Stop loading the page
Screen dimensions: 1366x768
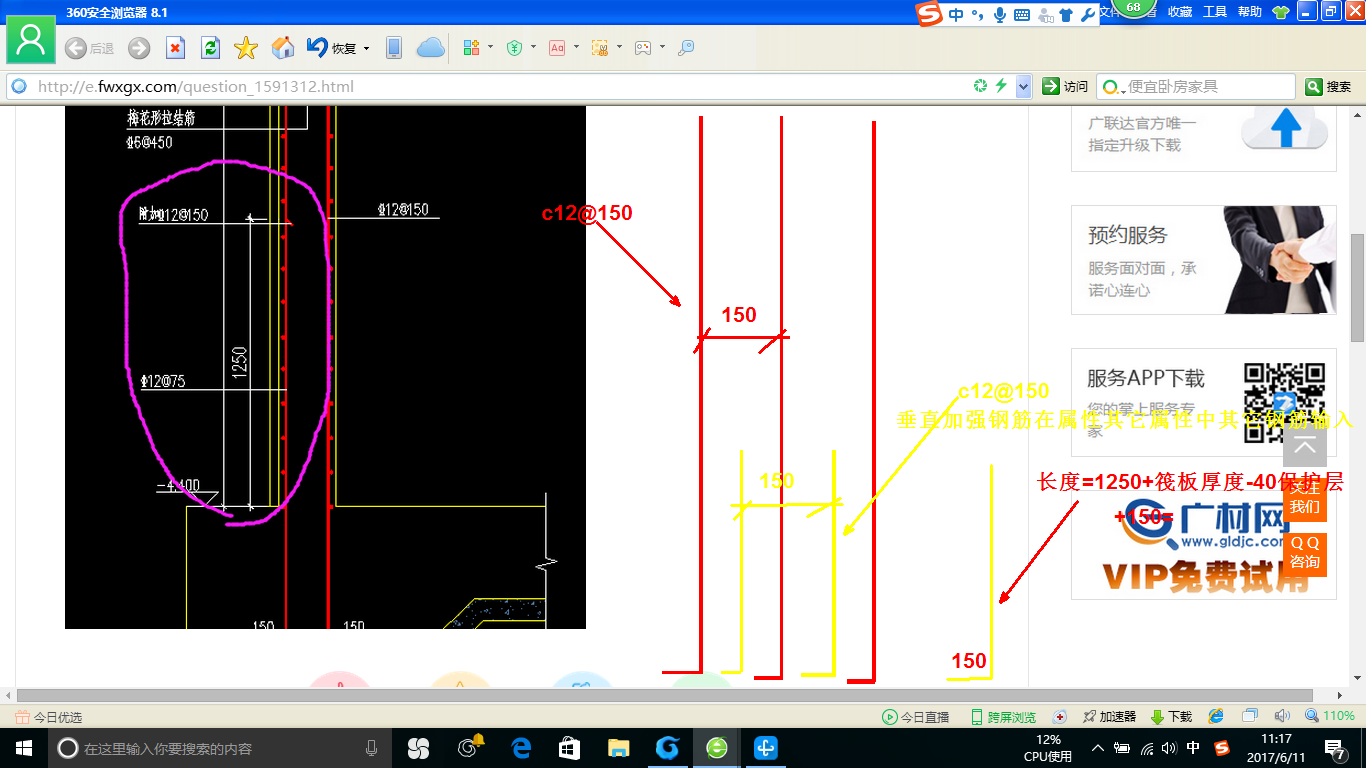pyautogui.click(x=175, y=48)
